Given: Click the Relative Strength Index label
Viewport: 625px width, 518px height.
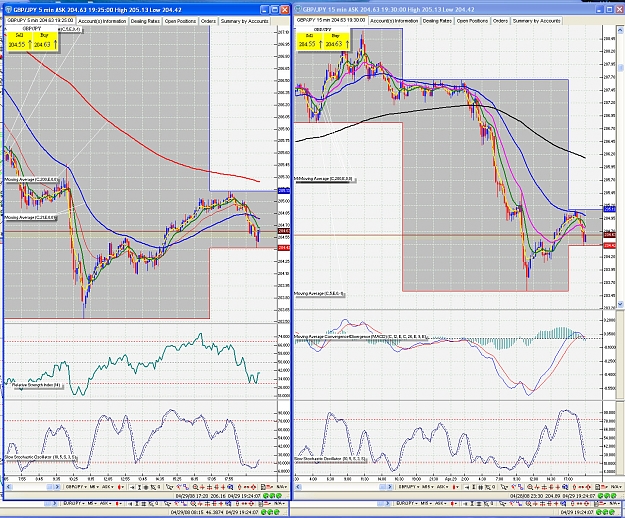Looking at the screenshot, I should [36, 385].
